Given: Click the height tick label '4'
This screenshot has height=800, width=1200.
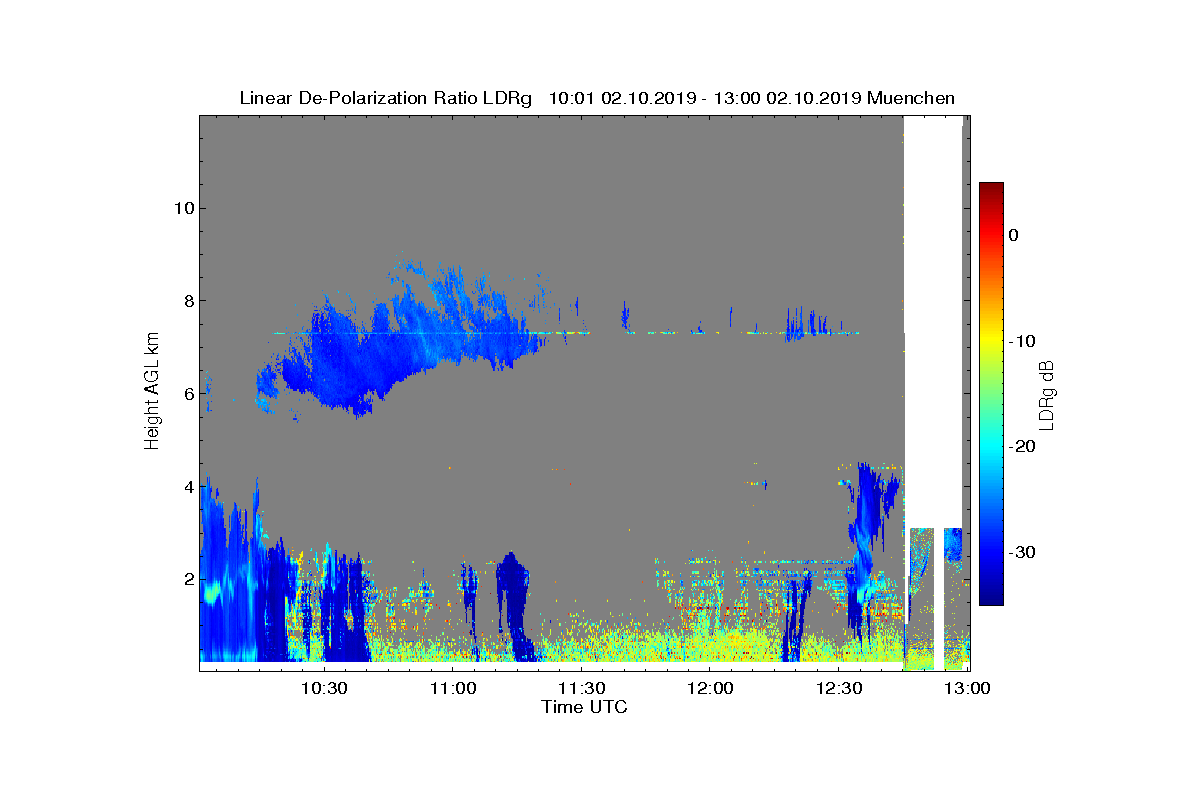Looking at the screenshot, I should [x=187, y=486].
